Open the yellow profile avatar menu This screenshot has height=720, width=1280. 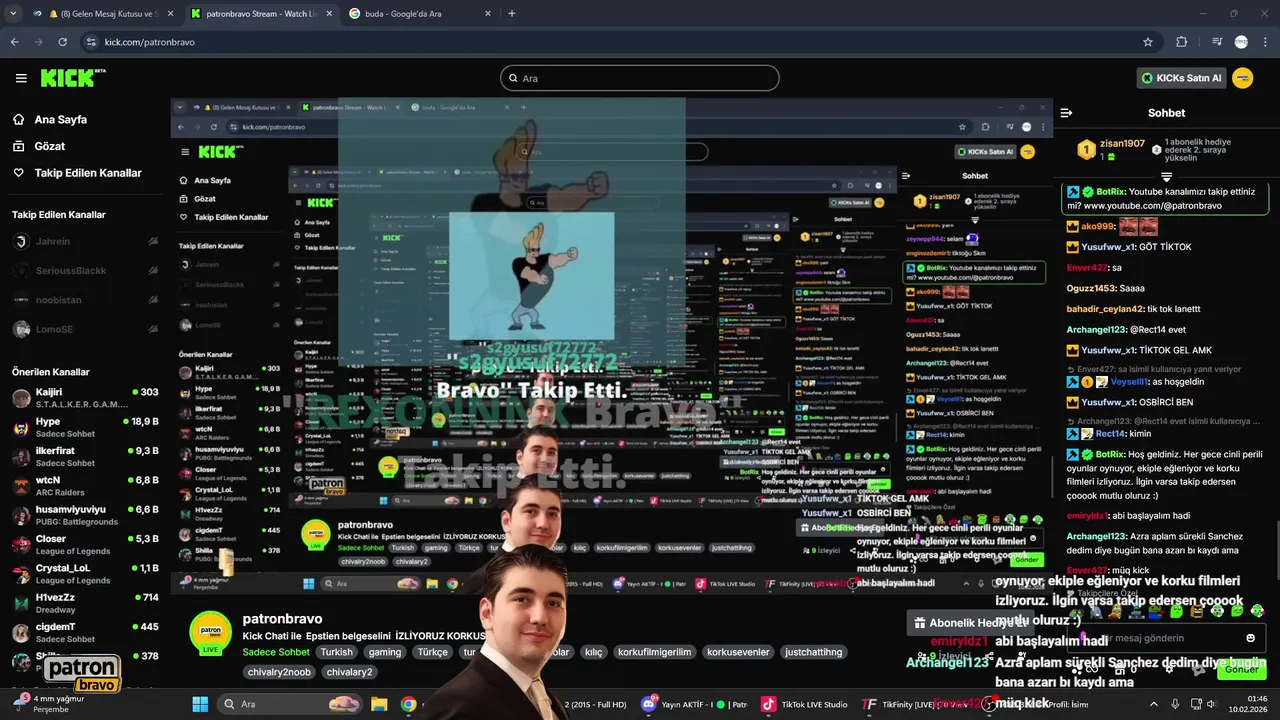point(1243,78)
